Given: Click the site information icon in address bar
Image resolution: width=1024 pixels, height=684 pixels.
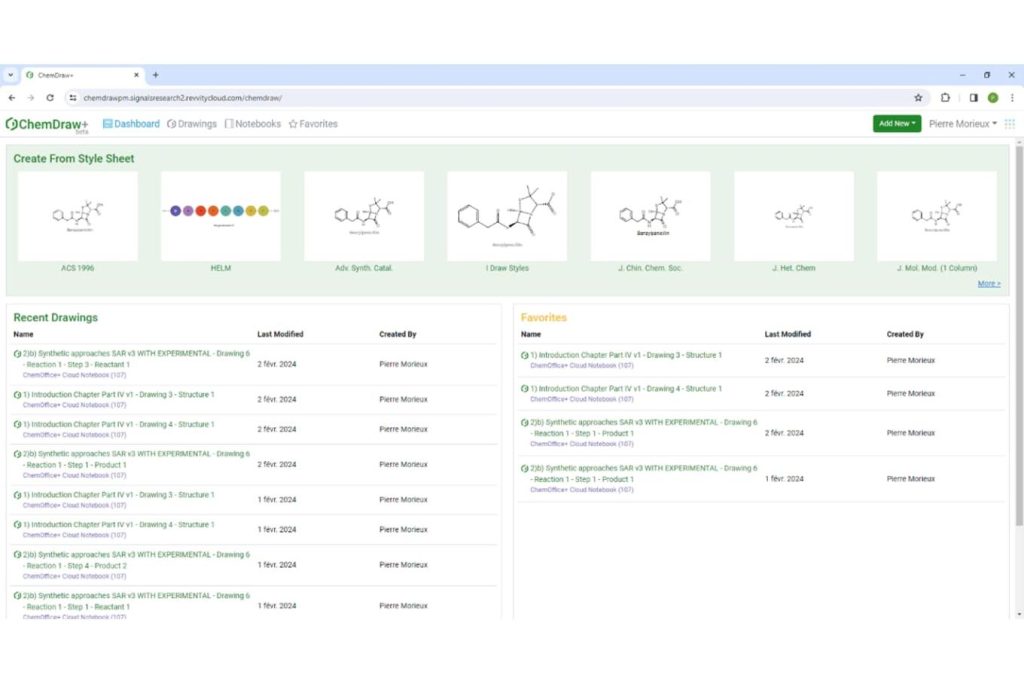Looking at the screenshot, I should click(73, 98).
